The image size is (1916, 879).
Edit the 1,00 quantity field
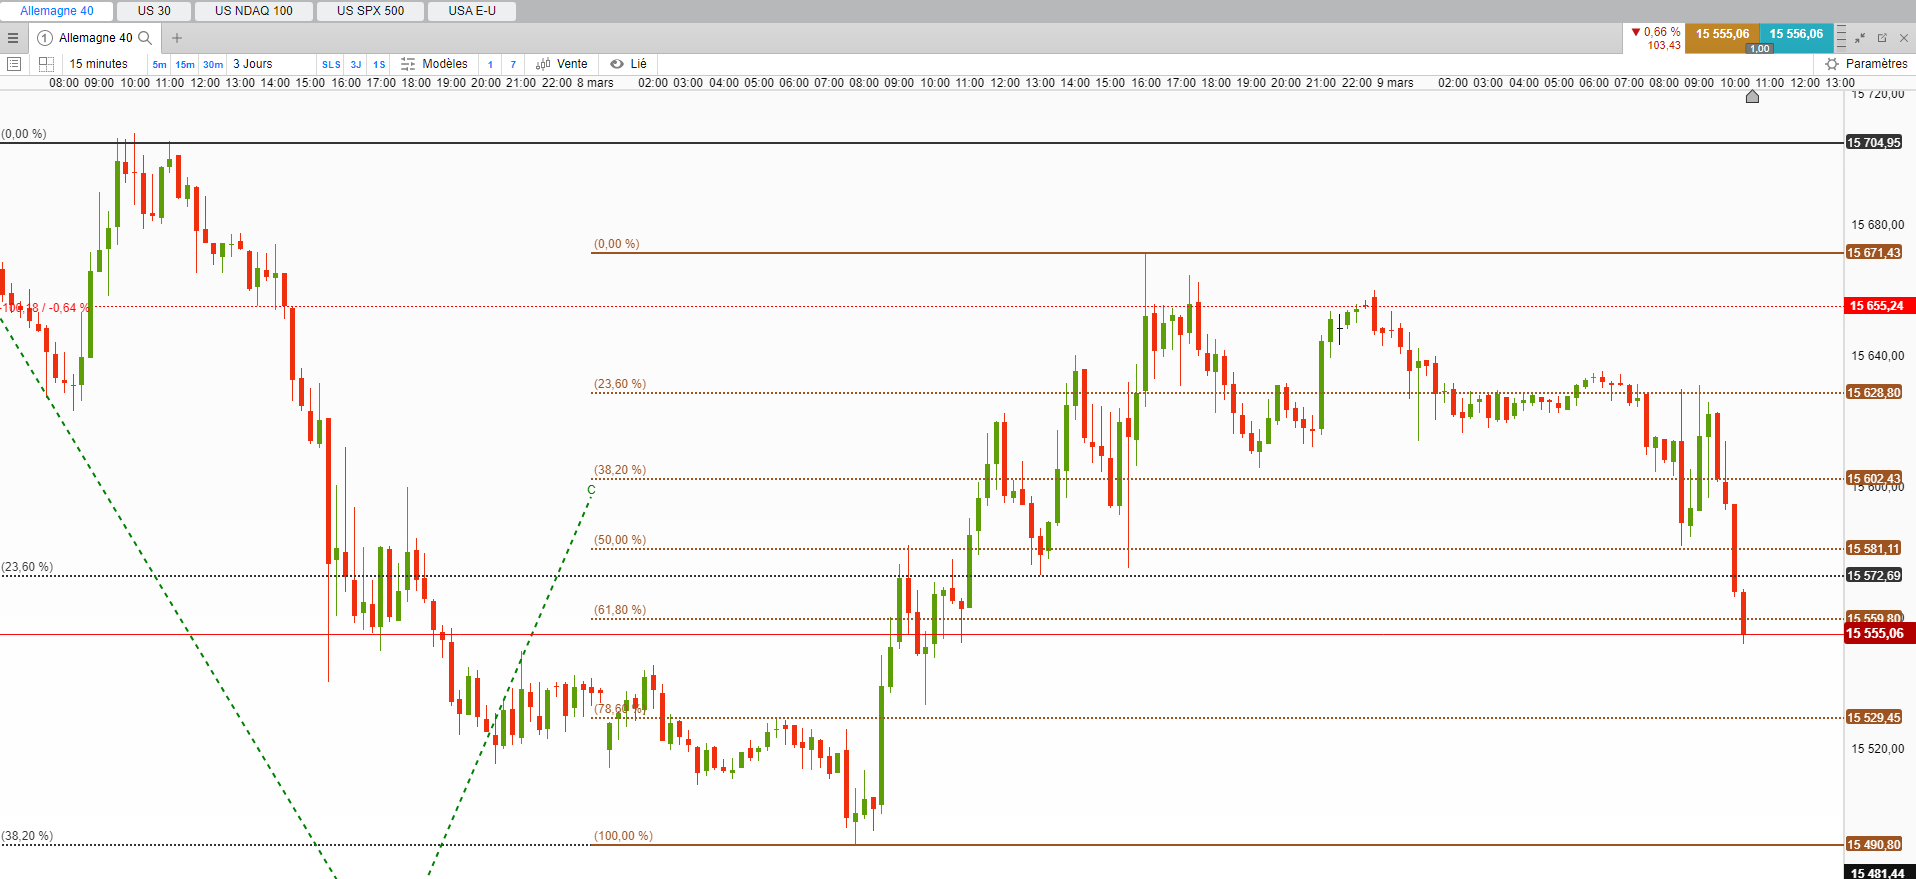click(x=1760, y=49)
